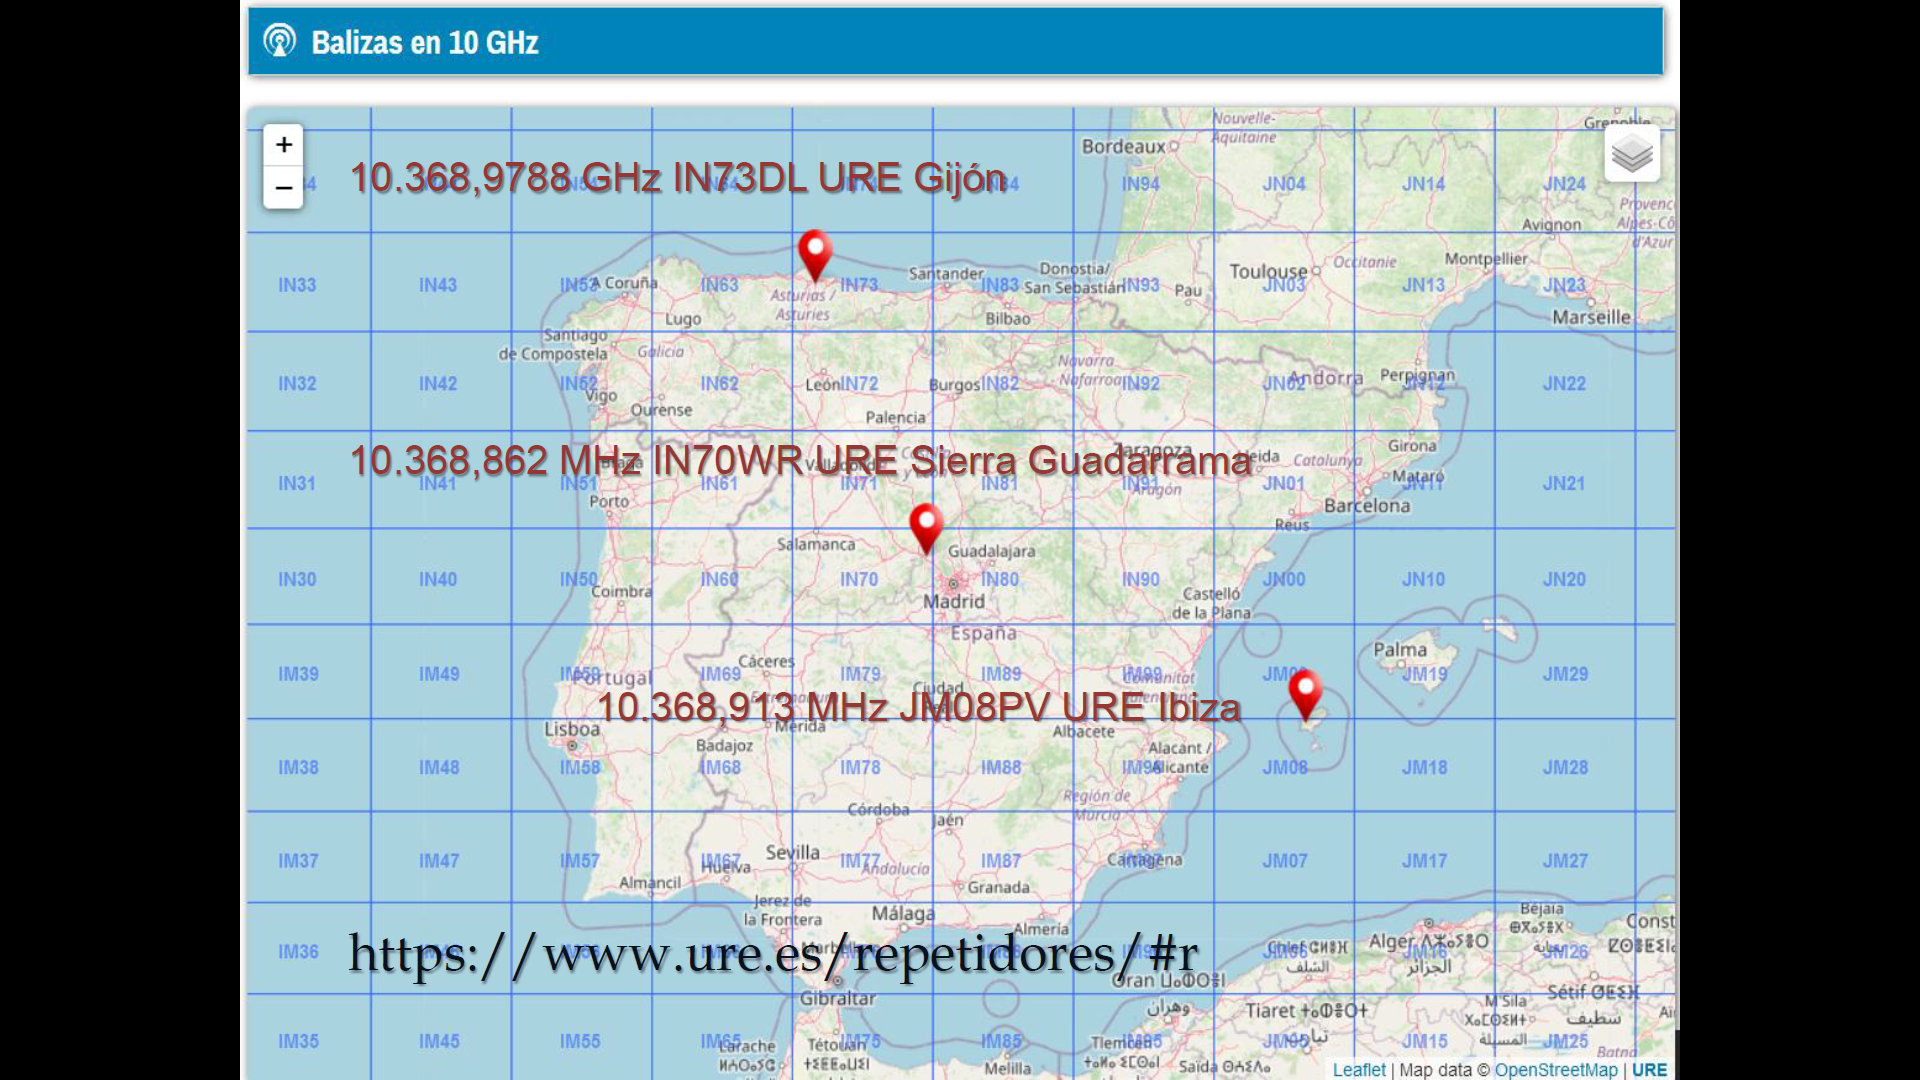Image resolution: width=1920 pixels, height=1080 pixels.
Task: Open the OpenStreetMap attribution link
Action: (1555, 1069)
